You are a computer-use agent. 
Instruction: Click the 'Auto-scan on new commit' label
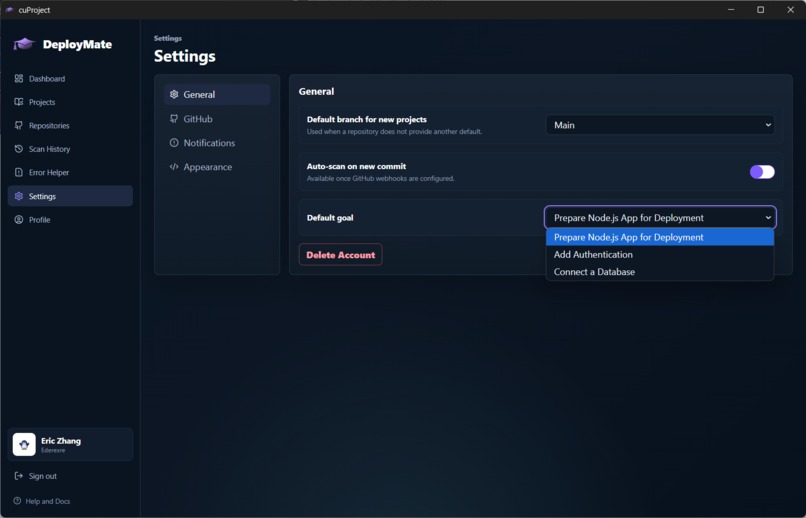click(x=356, y=166)
